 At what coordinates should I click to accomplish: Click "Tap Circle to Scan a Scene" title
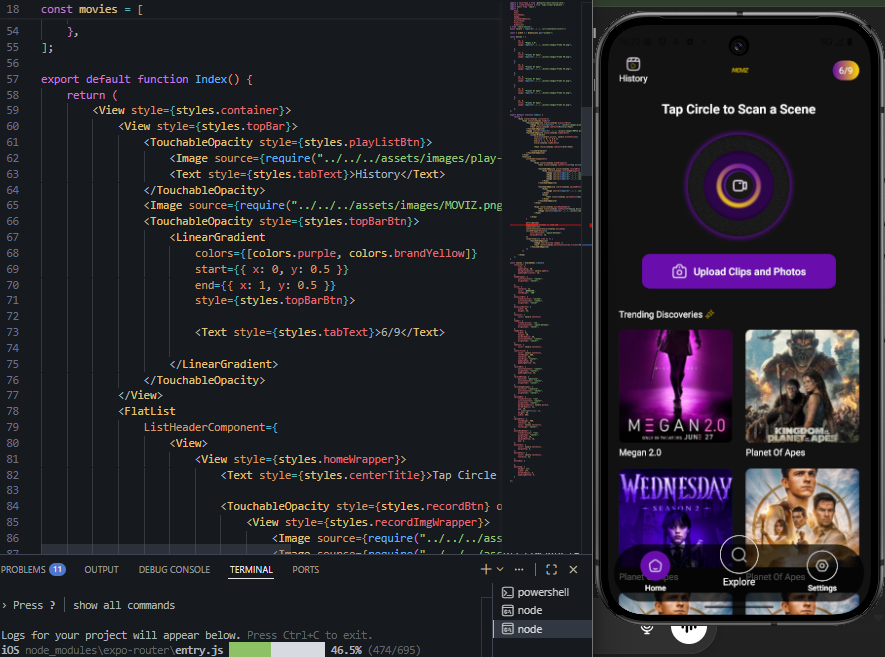[738, 110]
